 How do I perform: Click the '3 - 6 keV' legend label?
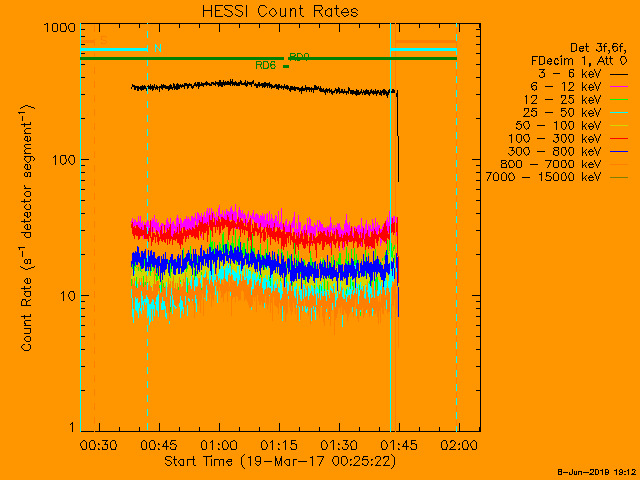570,74
